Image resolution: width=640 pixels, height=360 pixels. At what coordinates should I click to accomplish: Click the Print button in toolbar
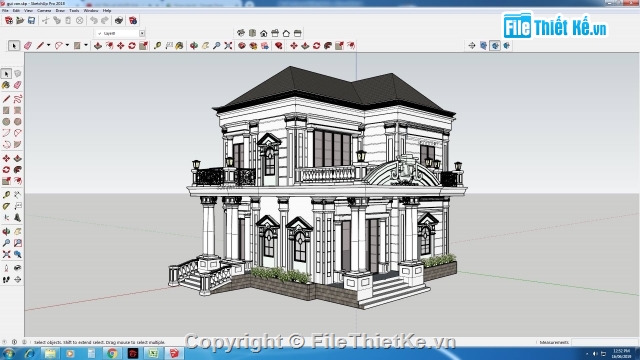tap(119, 20)
